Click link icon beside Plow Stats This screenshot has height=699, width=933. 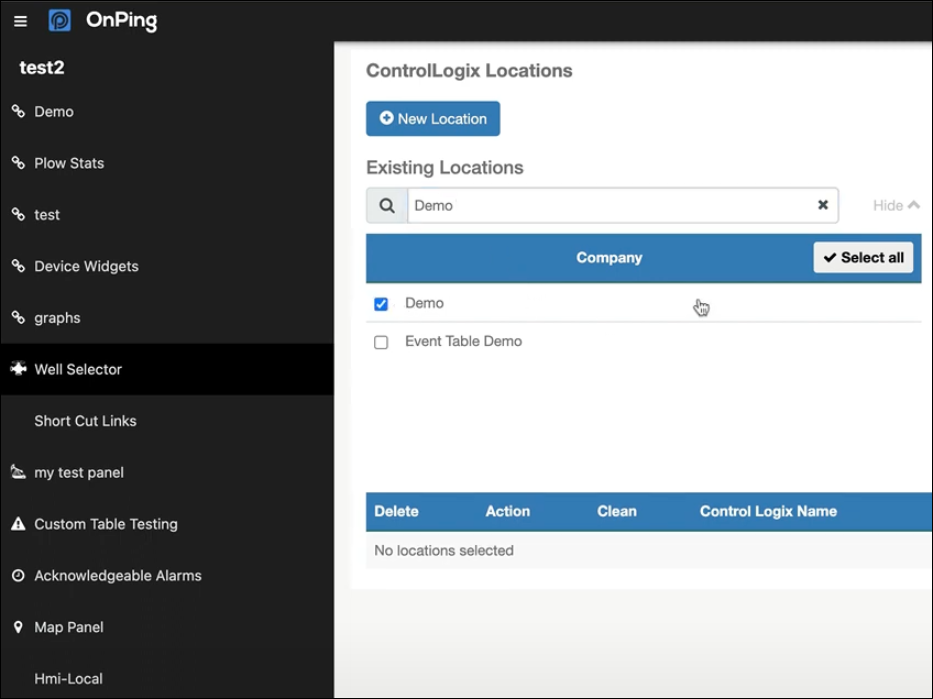[18, 162]
